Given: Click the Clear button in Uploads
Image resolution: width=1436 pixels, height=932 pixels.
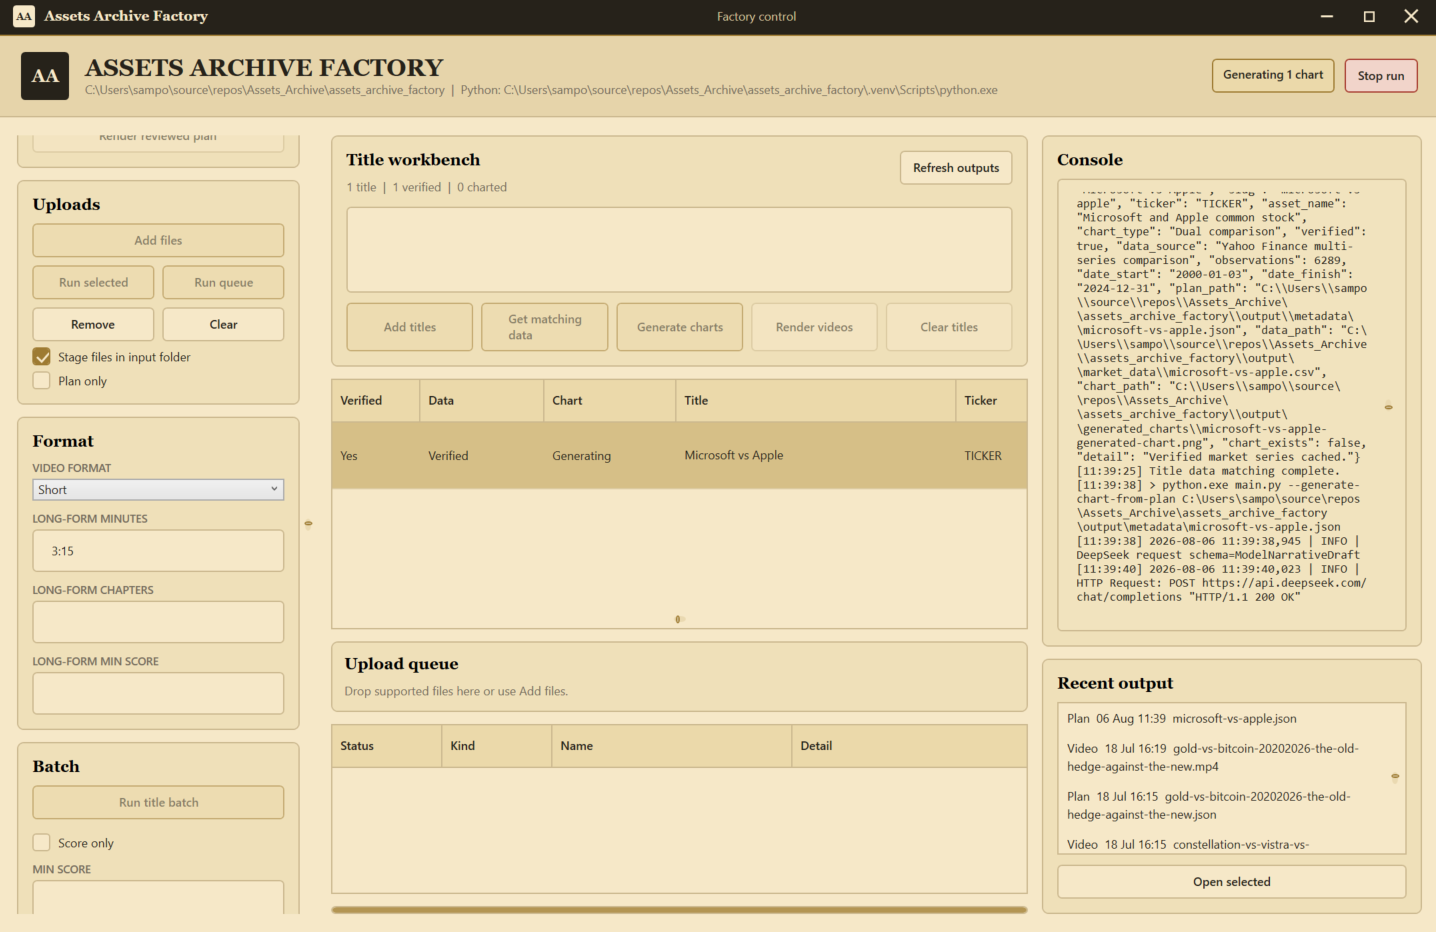Looking at the screenshot, I should coord(223,324).
